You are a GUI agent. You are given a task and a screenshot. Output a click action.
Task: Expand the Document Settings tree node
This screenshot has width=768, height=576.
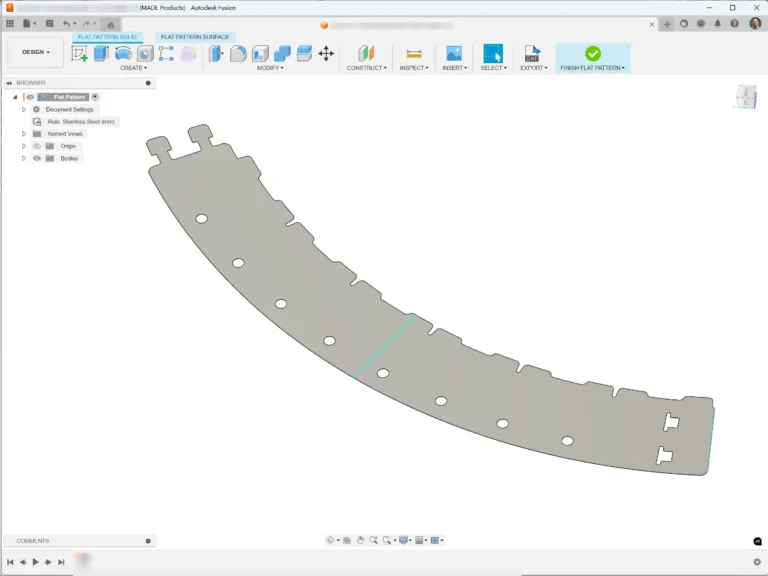click(24, 109)
